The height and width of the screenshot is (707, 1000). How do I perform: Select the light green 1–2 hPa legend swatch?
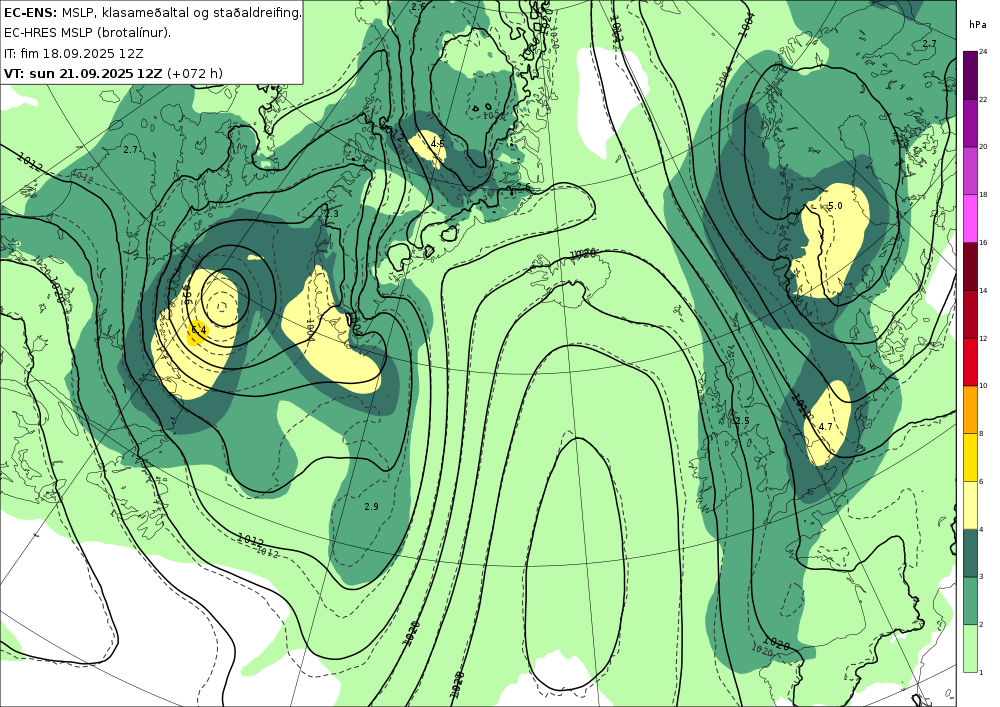point(970,648)
